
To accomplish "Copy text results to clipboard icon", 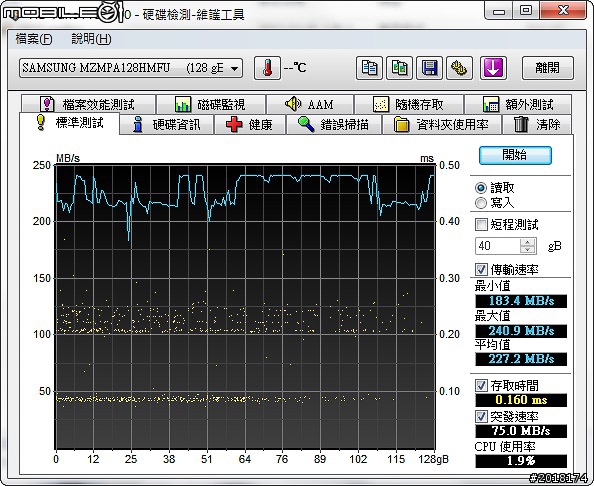I will coord(369,68).
